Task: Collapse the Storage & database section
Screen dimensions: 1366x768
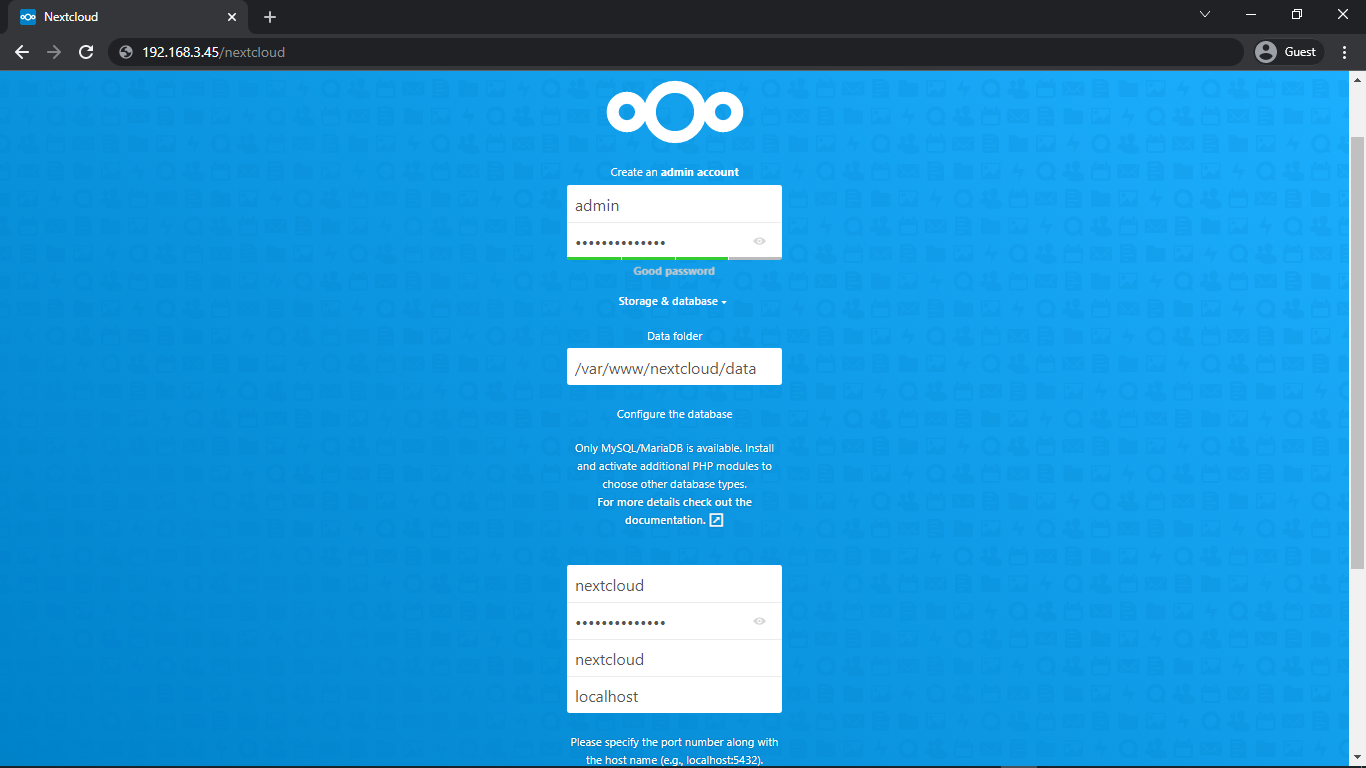Action: click(672, 301)
